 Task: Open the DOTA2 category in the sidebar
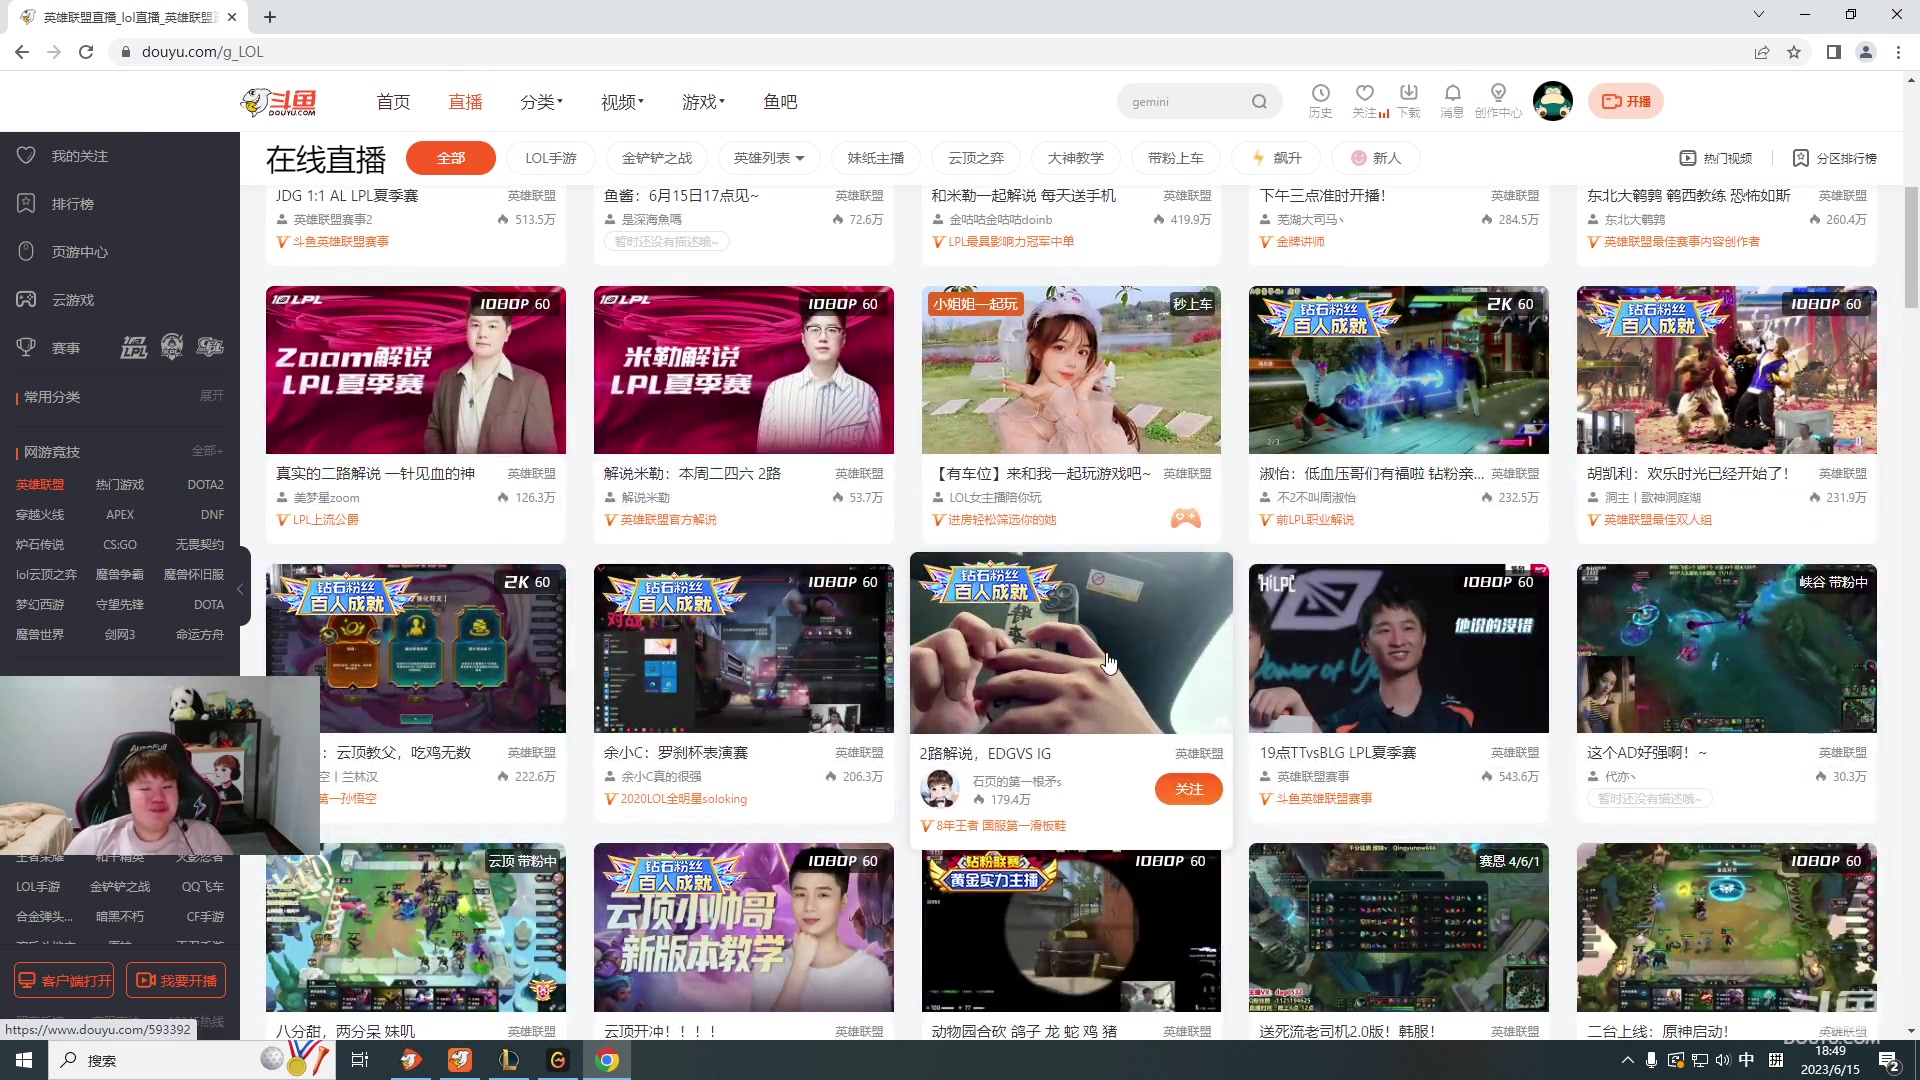205,484
